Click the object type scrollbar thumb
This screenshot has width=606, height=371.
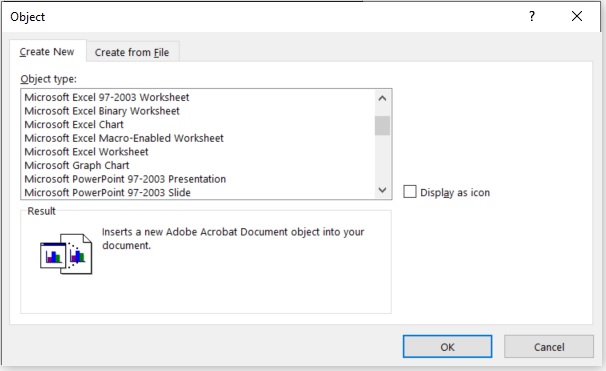pyautogui.click(x=382, y=126)
